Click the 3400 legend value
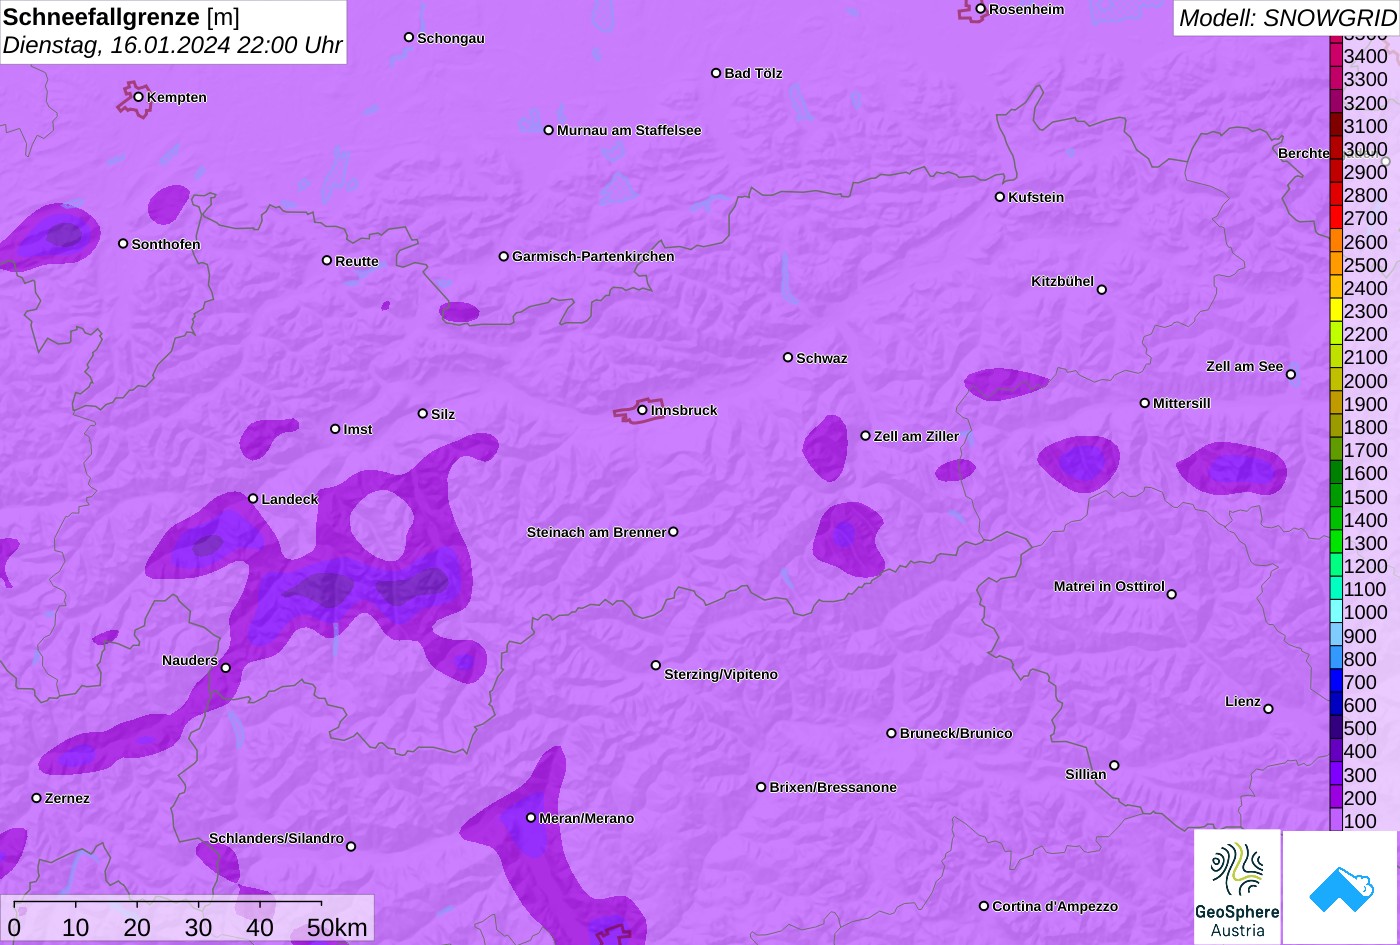Screen dimensions: 1400x945 point(1366,56)
